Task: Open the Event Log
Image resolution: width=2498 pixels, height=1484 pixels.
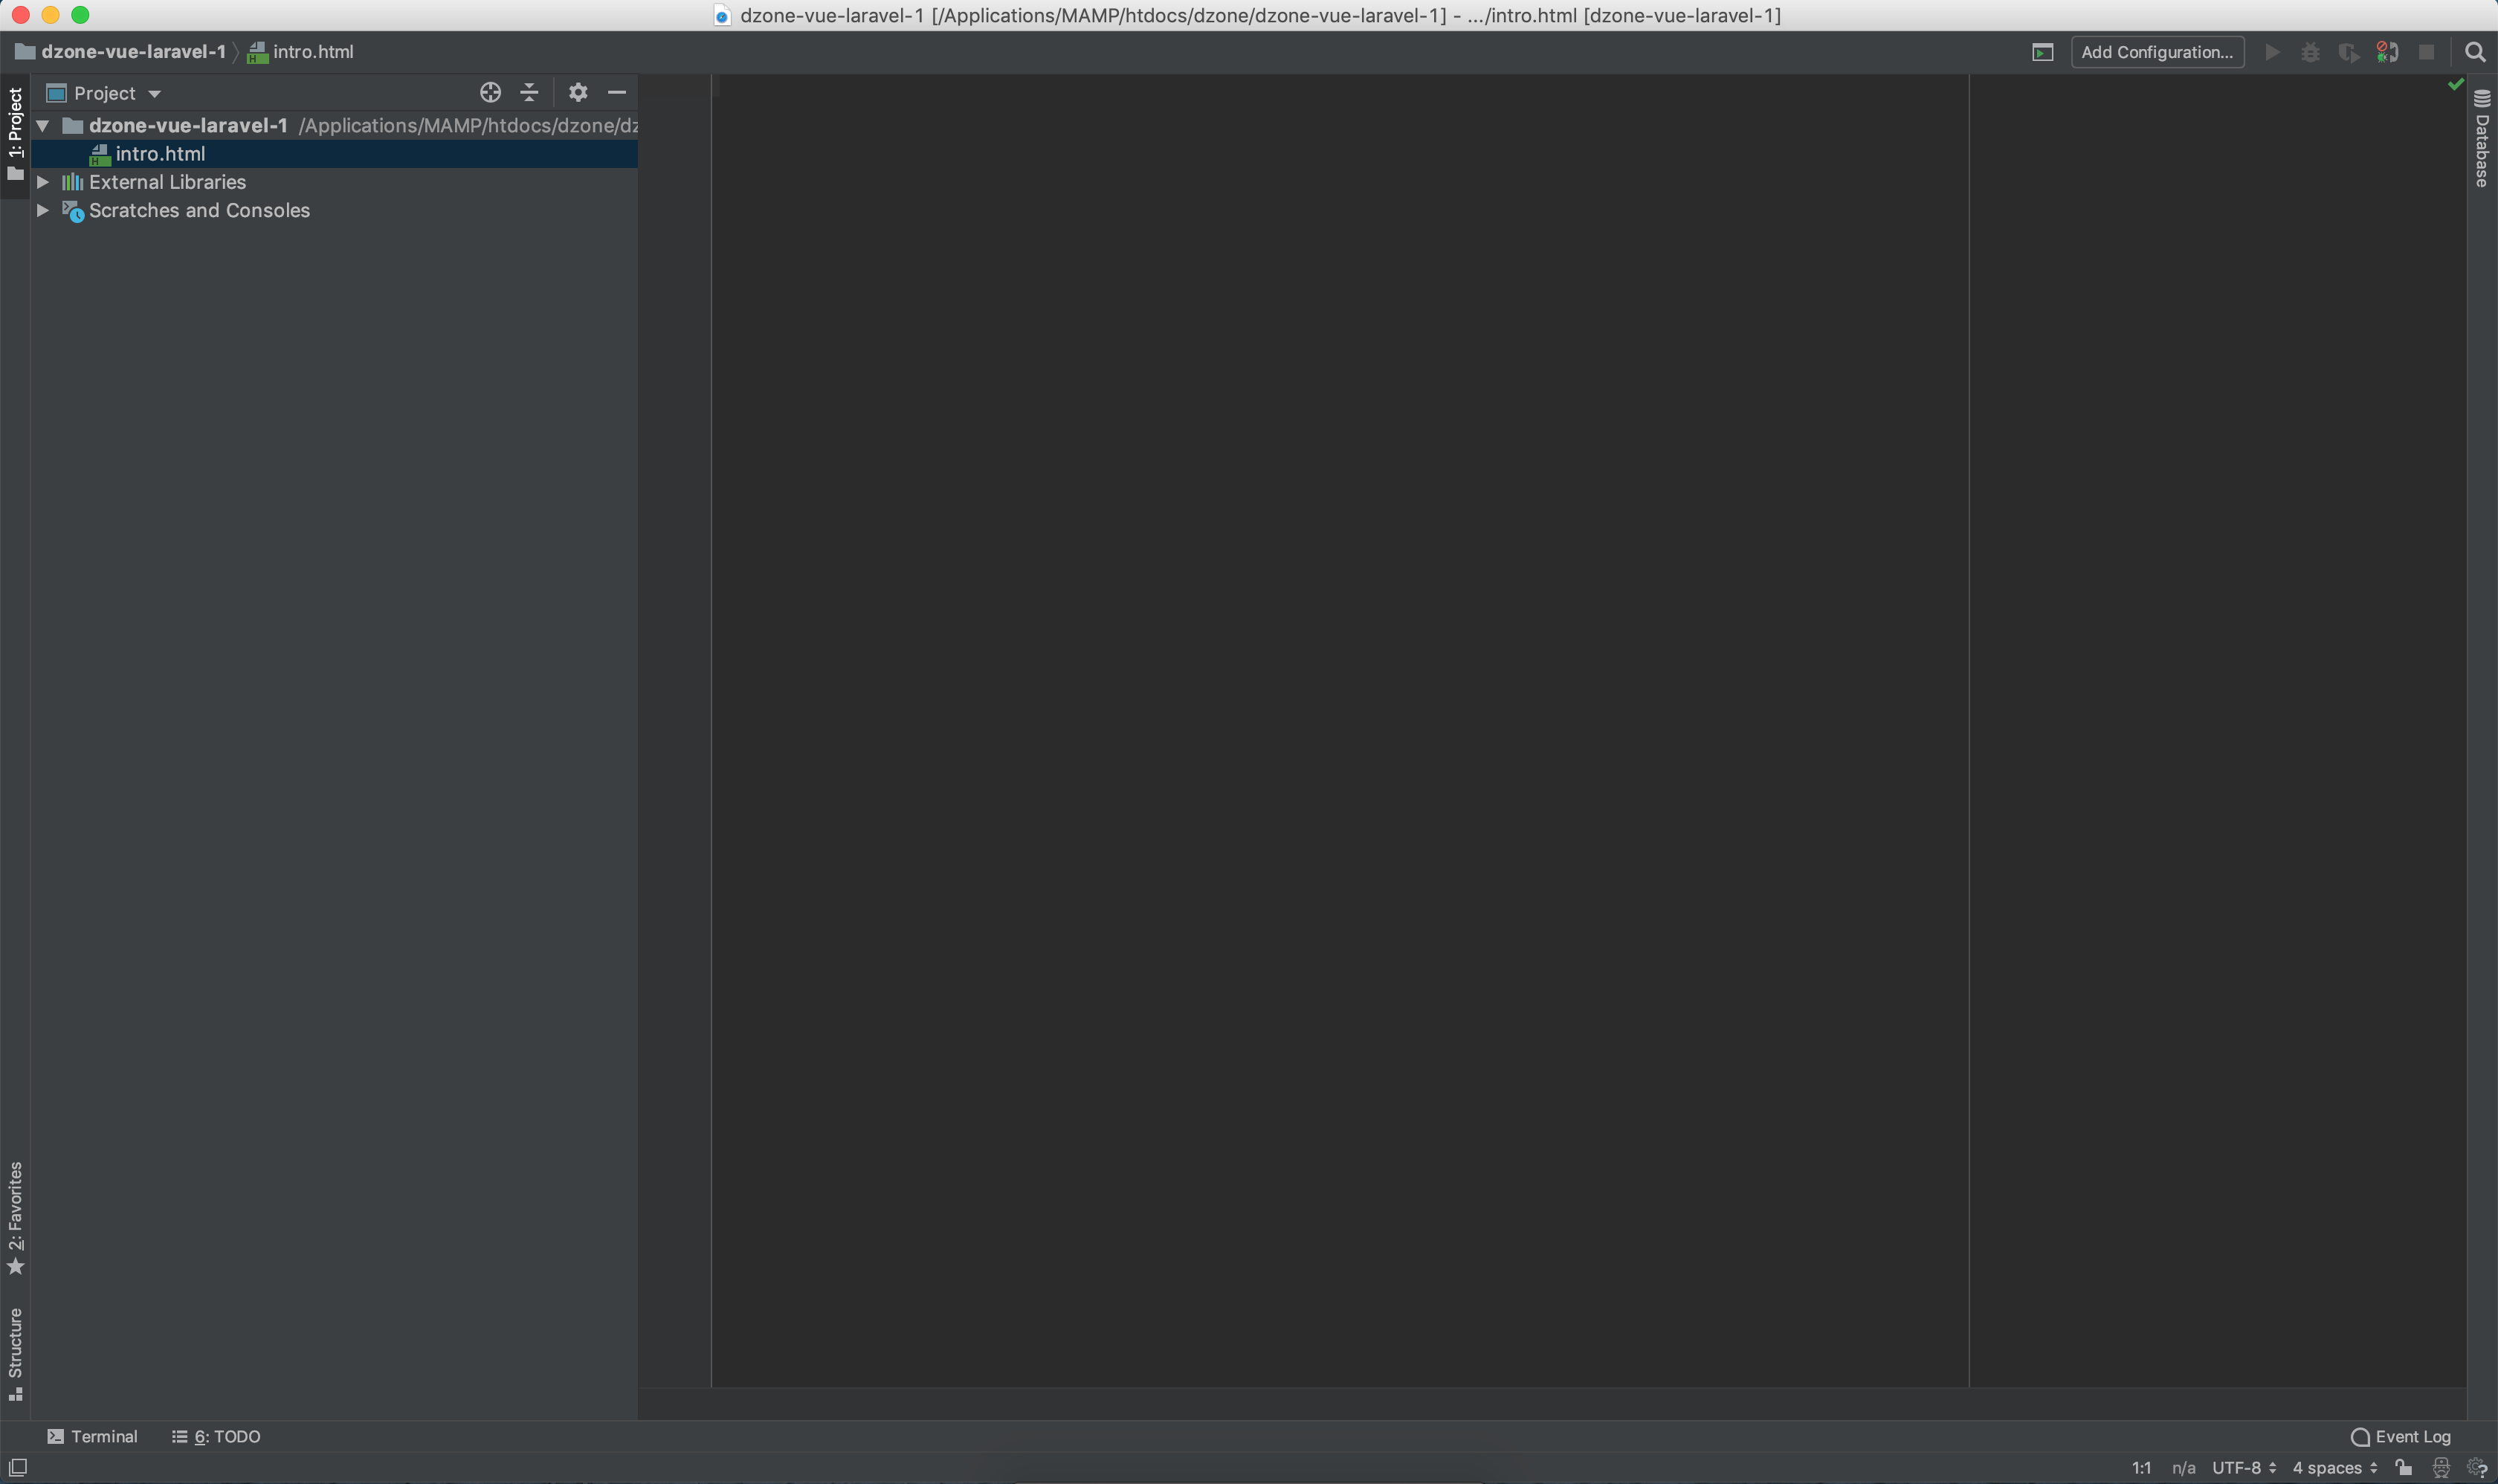Action: [x=2401, y=1436]
